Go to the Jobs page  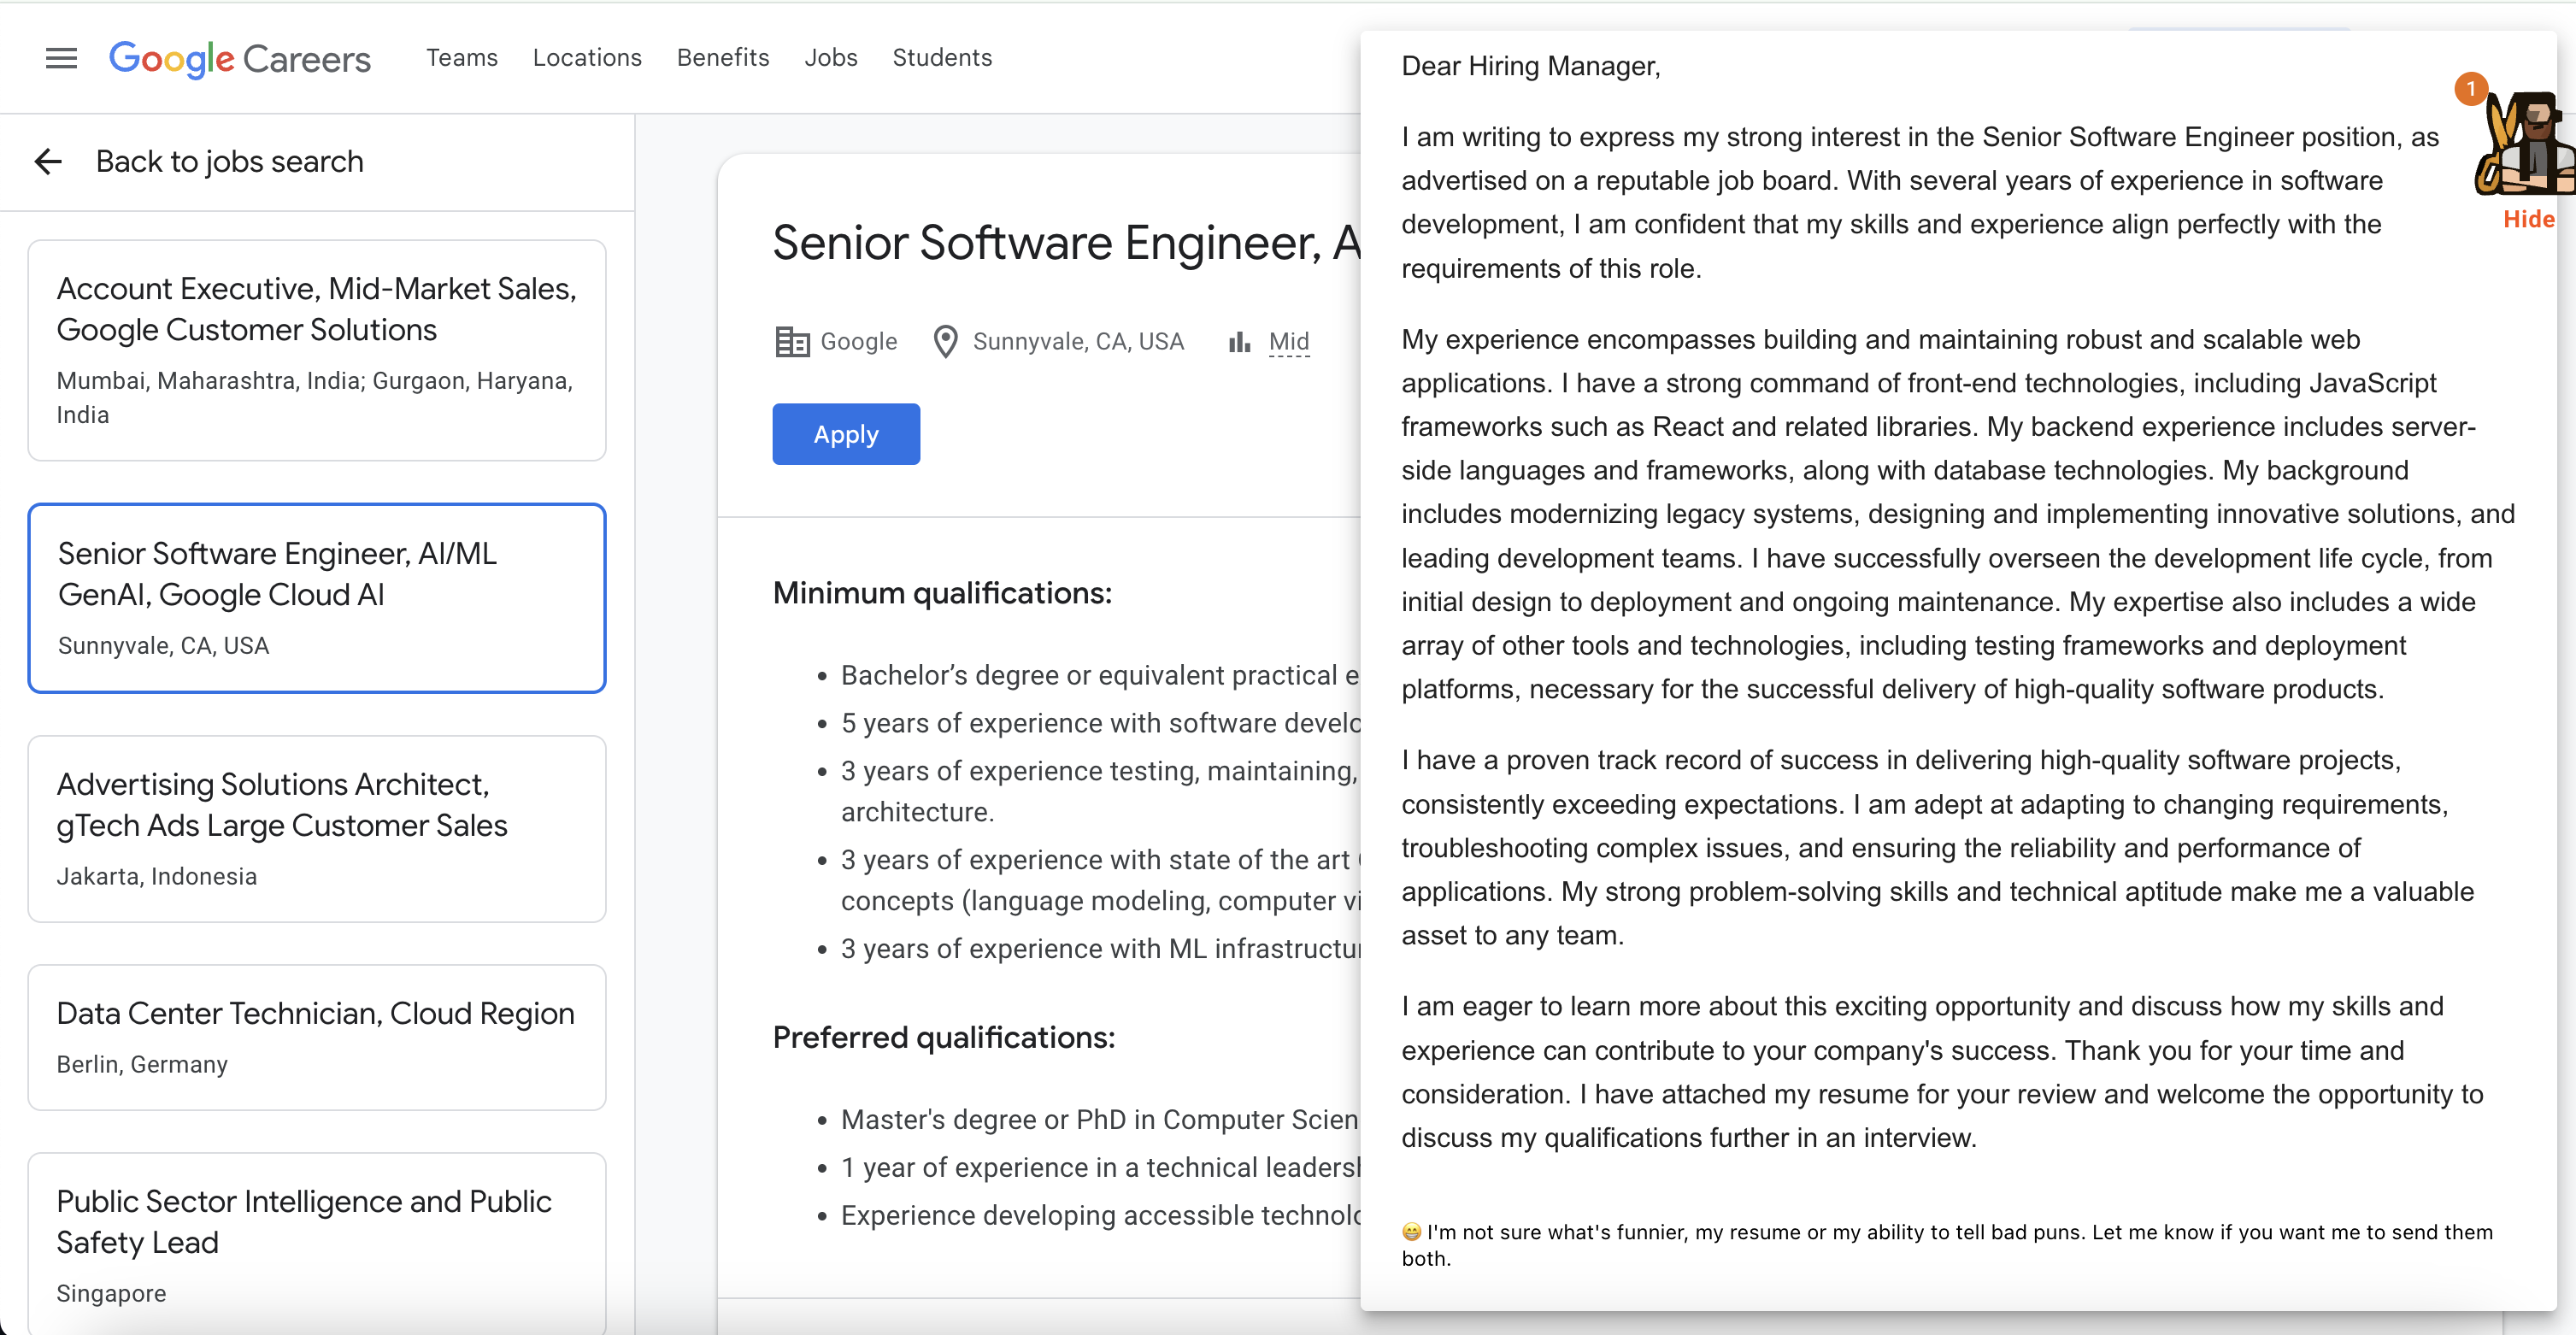pos(830,58)
